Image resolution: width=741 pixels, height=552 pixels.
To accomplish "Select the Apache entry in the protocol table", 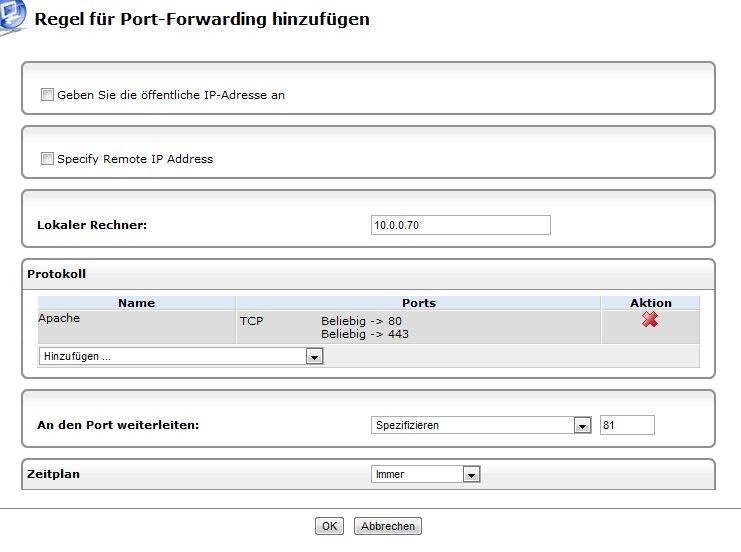I will [58, 319].
